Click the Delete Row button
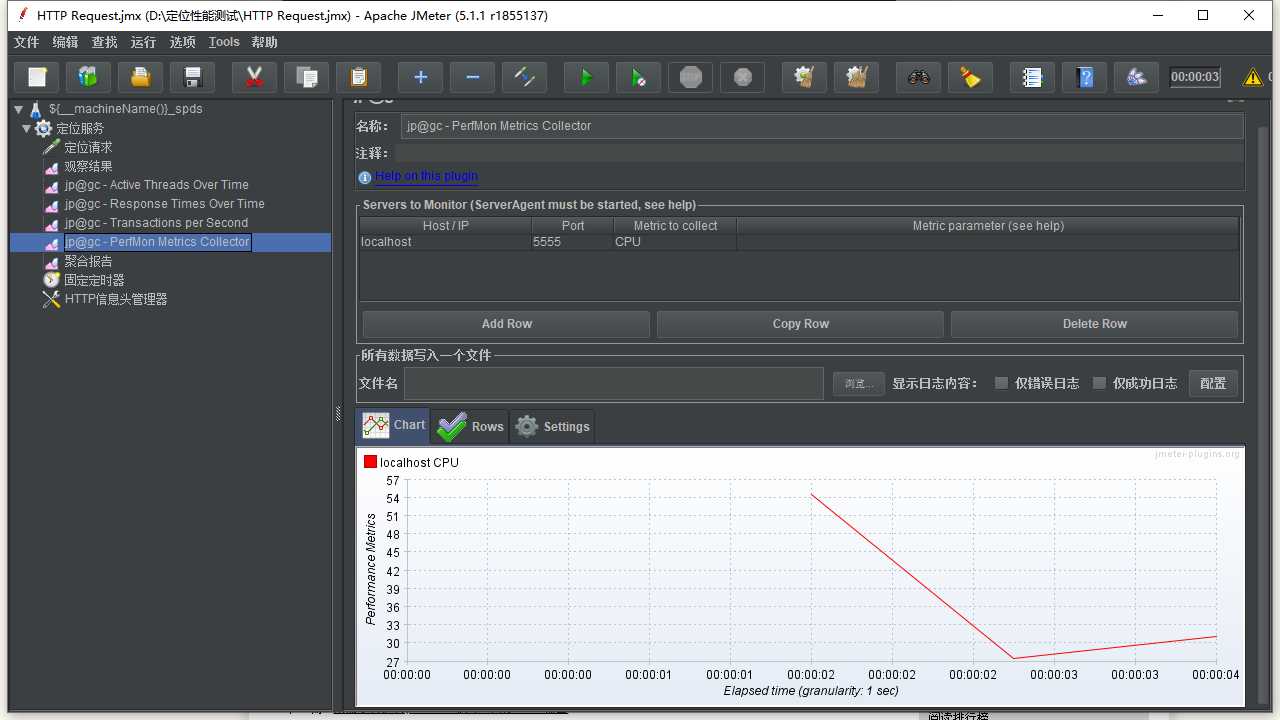Viewport: 1280px width, 720px height. point(1094,324)
